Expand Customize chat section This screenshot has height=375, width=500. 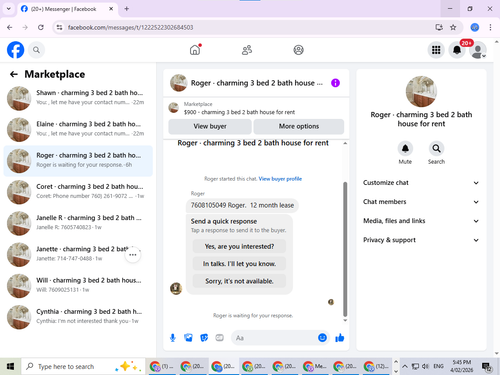(x=421, y=183)
